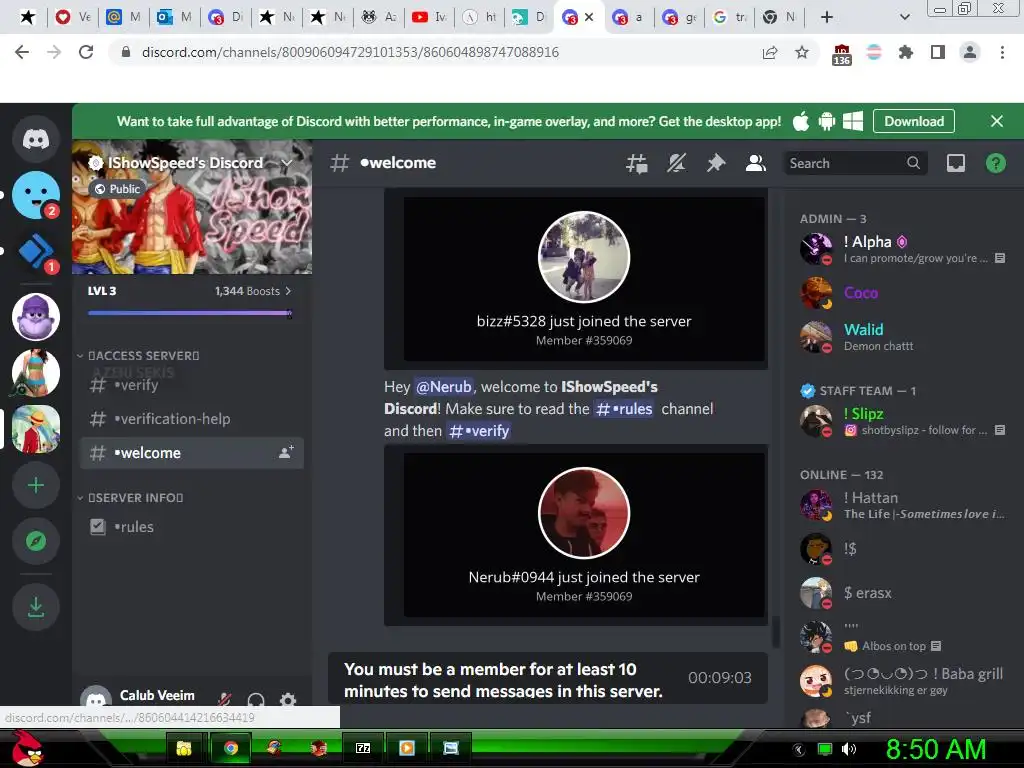The width and height of the screenshot is (1024, 768).
Task: Click the @Nerub mention
Action: [x=443, y=387]
